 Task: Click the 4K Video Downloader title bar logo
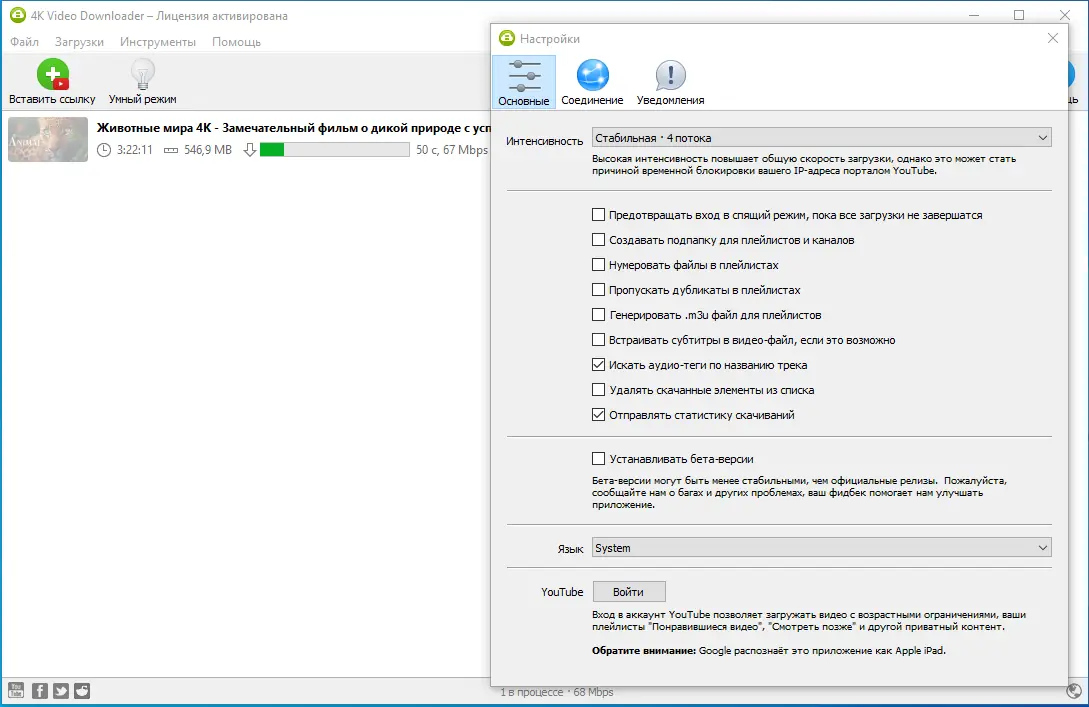tap(17, 15)
